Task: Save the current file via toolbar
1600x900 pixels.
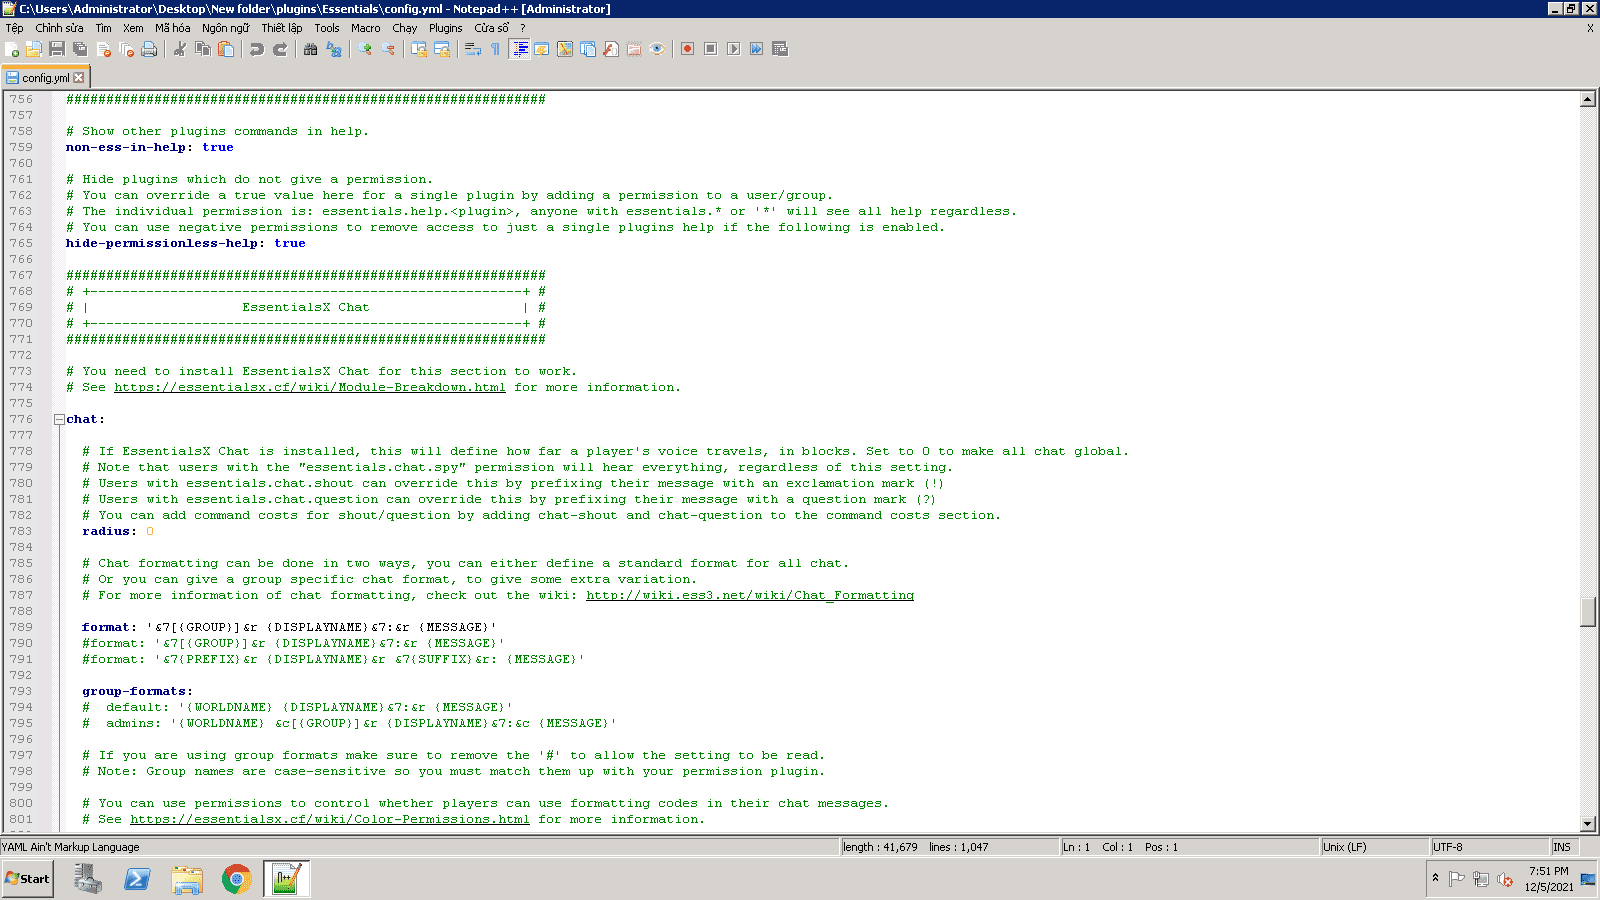Action: point(57,49)
